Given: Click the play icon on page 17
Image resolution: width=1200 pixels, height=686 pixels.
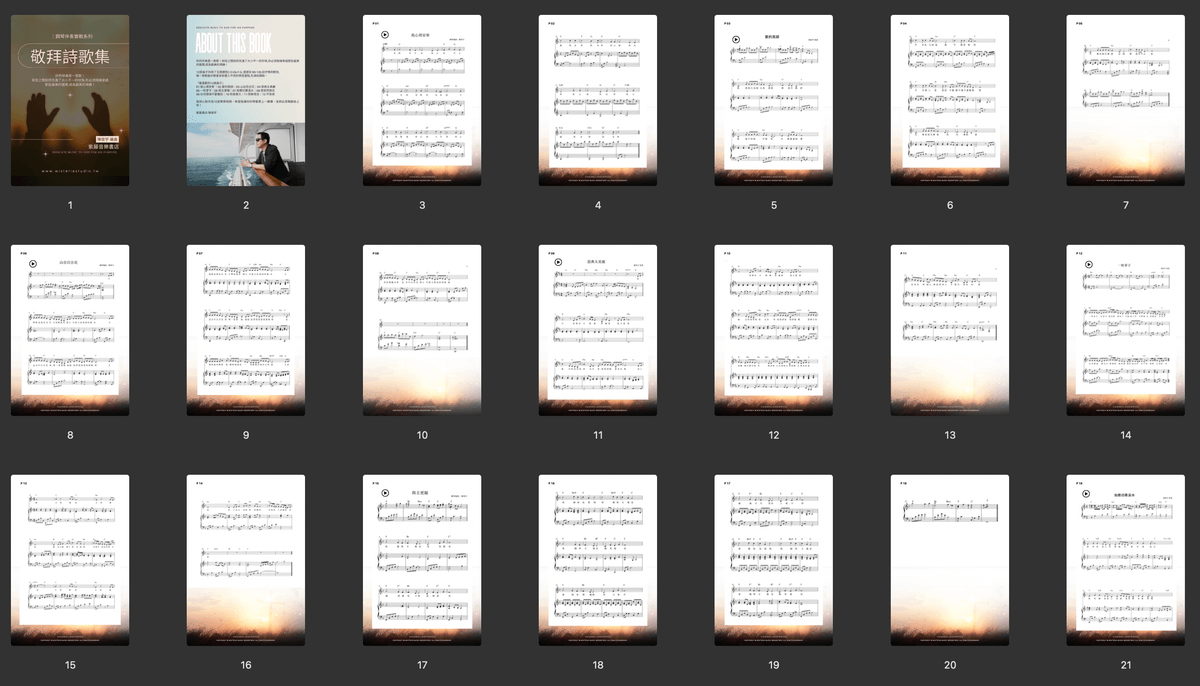Looking at the screenshot, I should point(384,493).
